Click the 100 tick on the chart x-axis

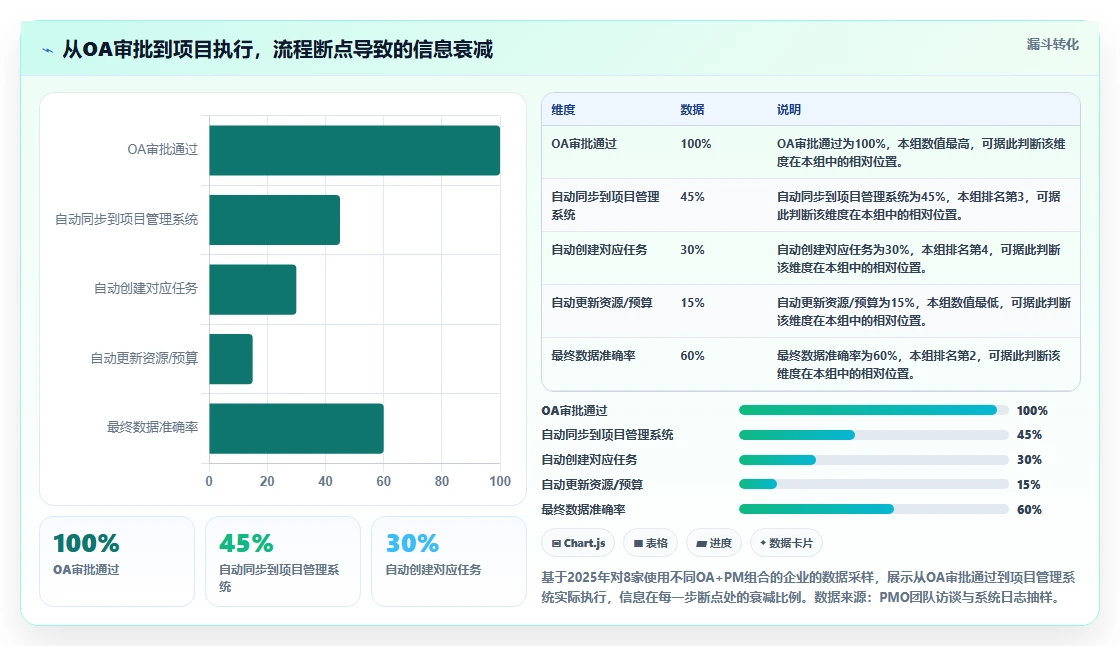(x=500, y=481)
